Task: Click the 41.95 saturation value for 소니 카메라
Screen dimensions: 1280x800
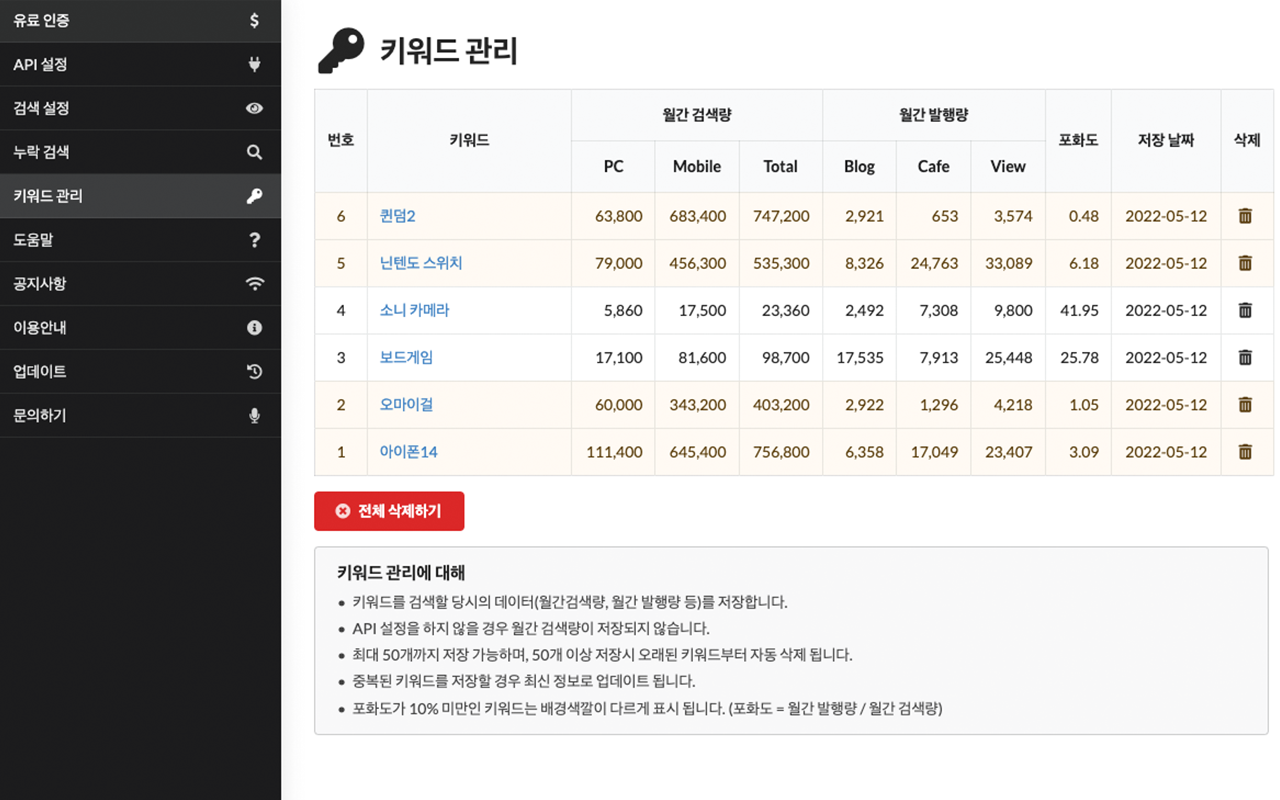Action: (1080, 310)
